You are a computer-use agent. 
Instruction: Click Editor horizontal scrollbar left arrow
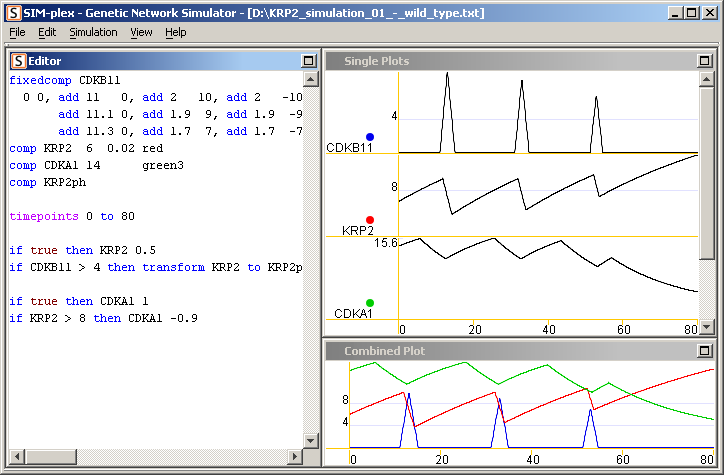click(x=14, y=457)
